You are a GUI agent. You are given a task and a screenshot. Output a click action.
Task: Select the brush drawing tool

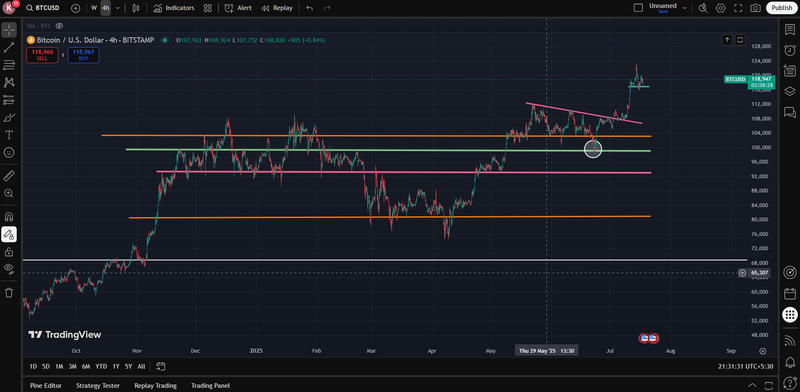tap(9, 117)
